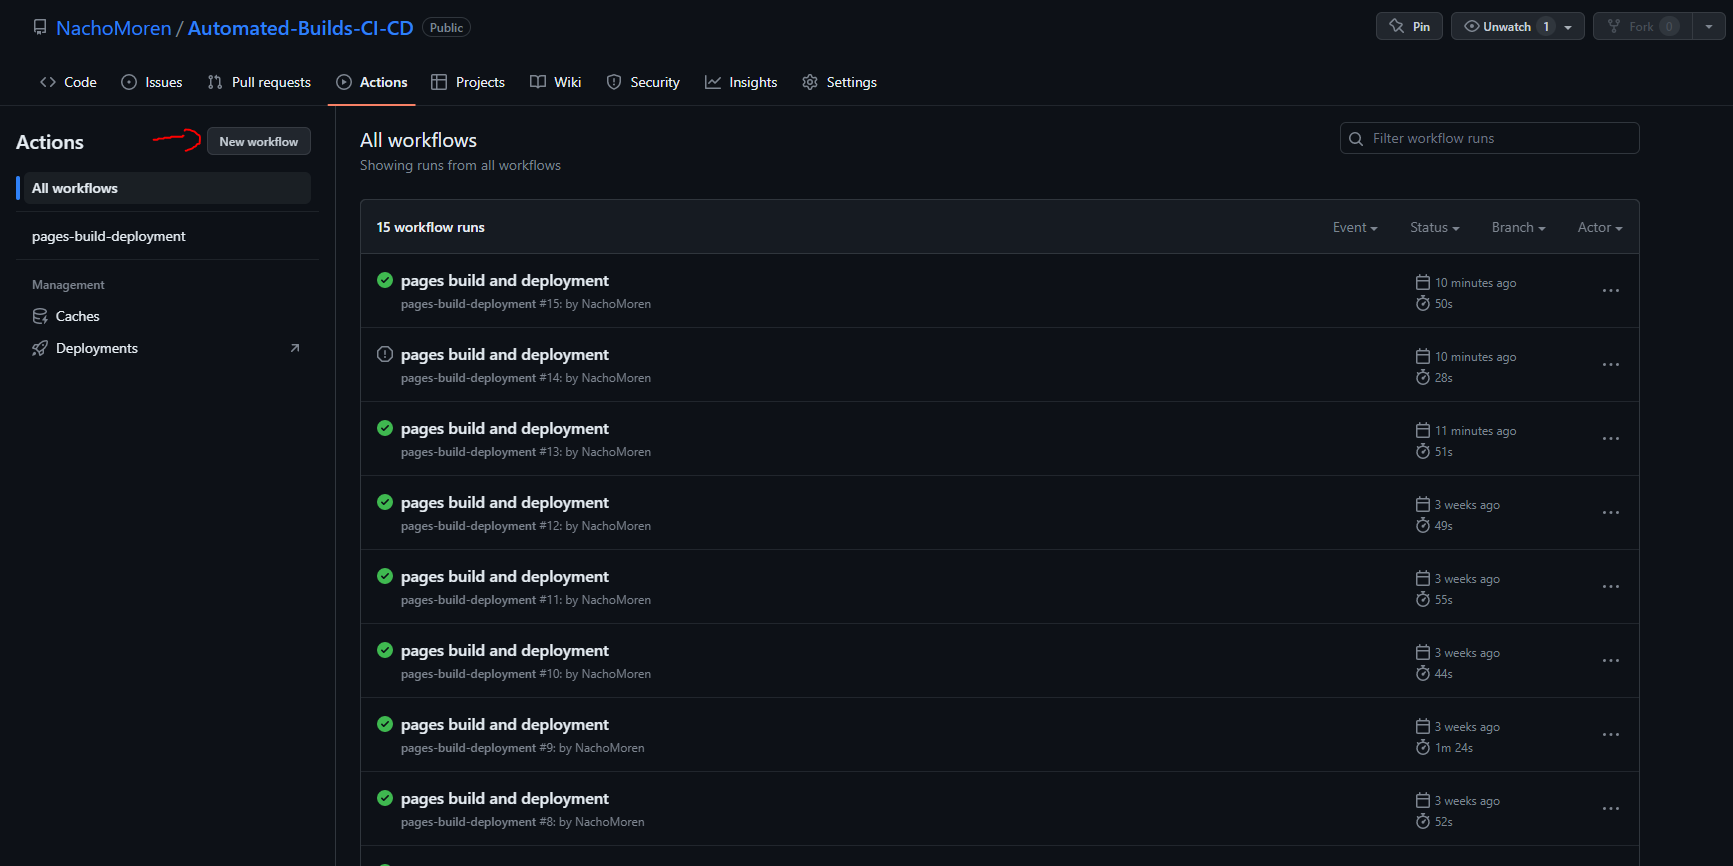Open the three-dot menu for run #13
This screenshot has height=866, width=1733.
coord(1611,439)
